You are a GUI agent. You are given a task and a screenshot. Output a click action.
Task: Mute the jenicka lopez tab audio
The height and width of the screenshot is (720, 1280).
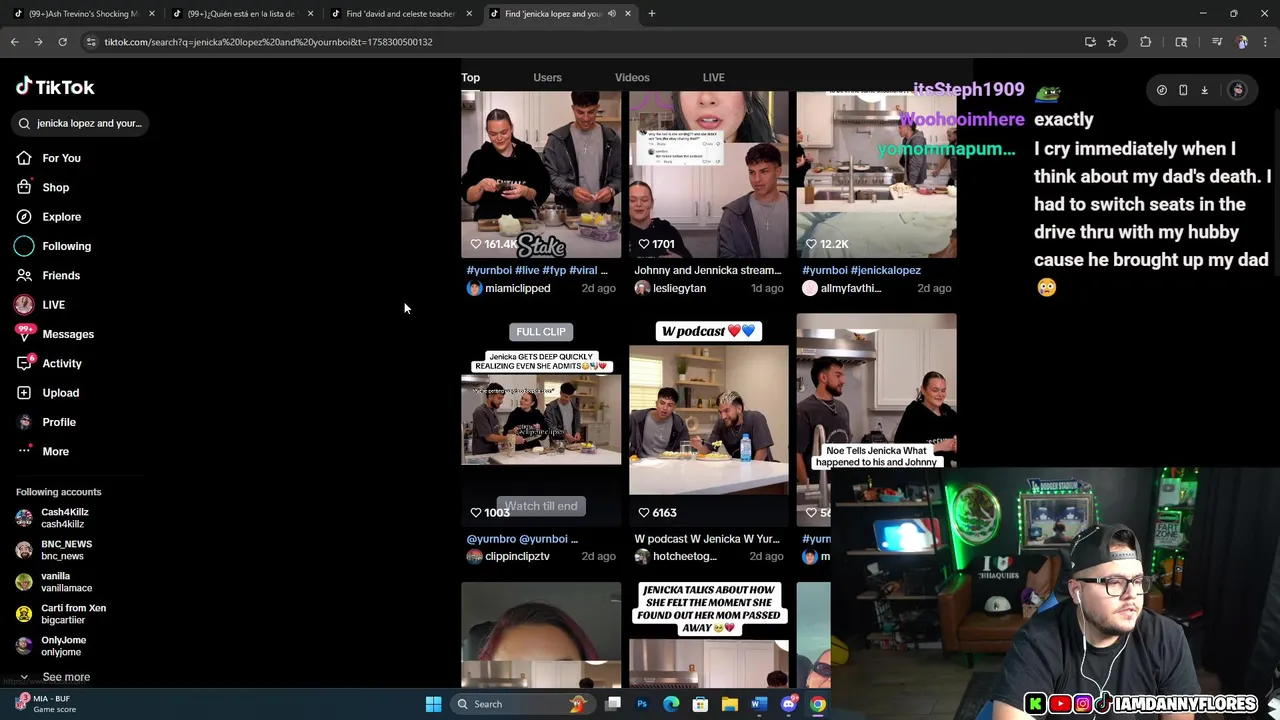click(611, 14)
